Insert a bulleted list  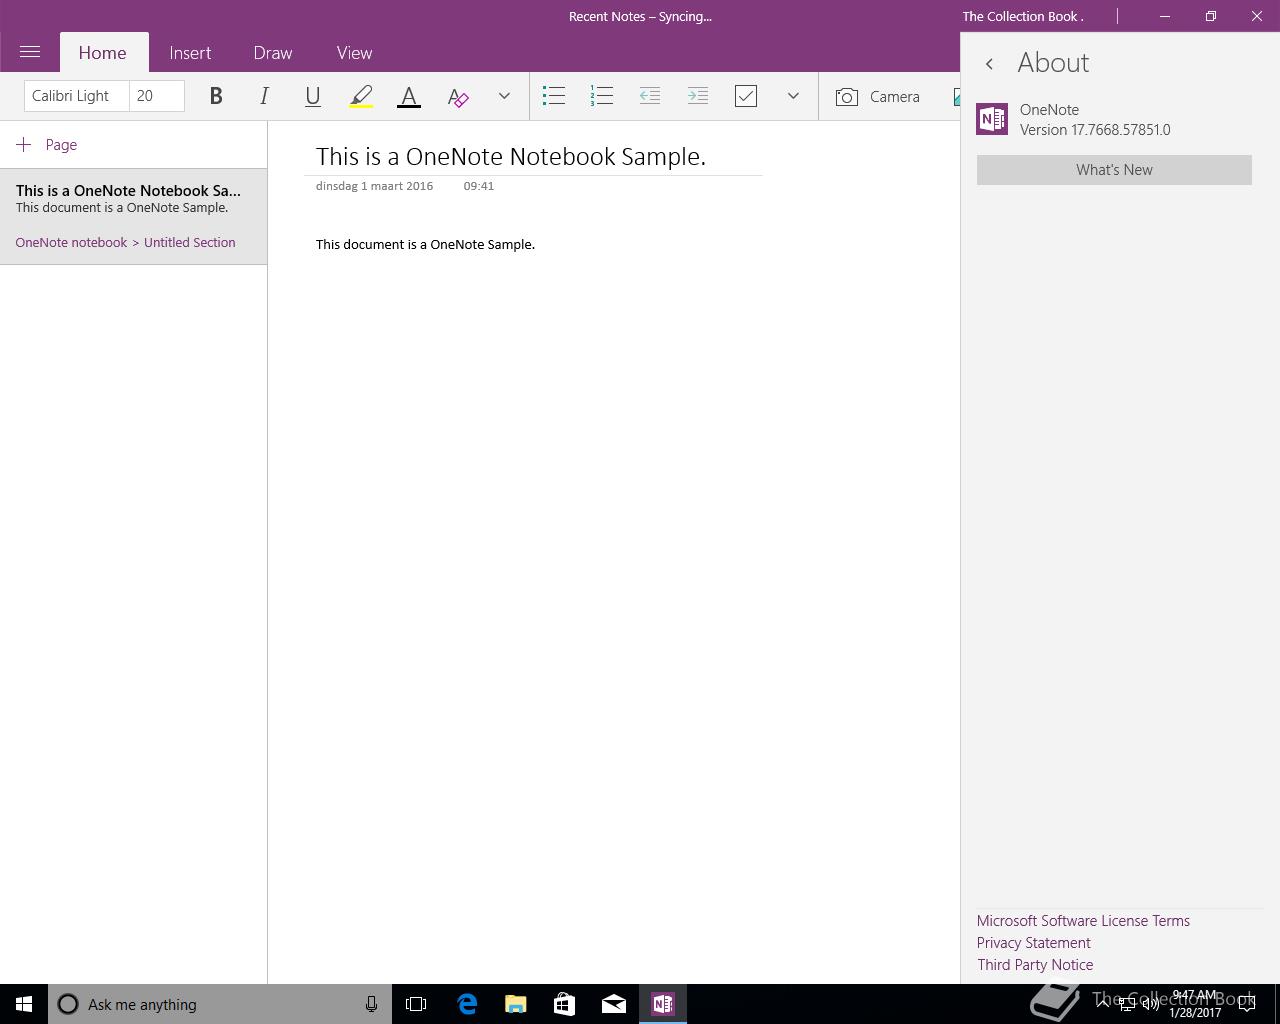tap(553, 96)
